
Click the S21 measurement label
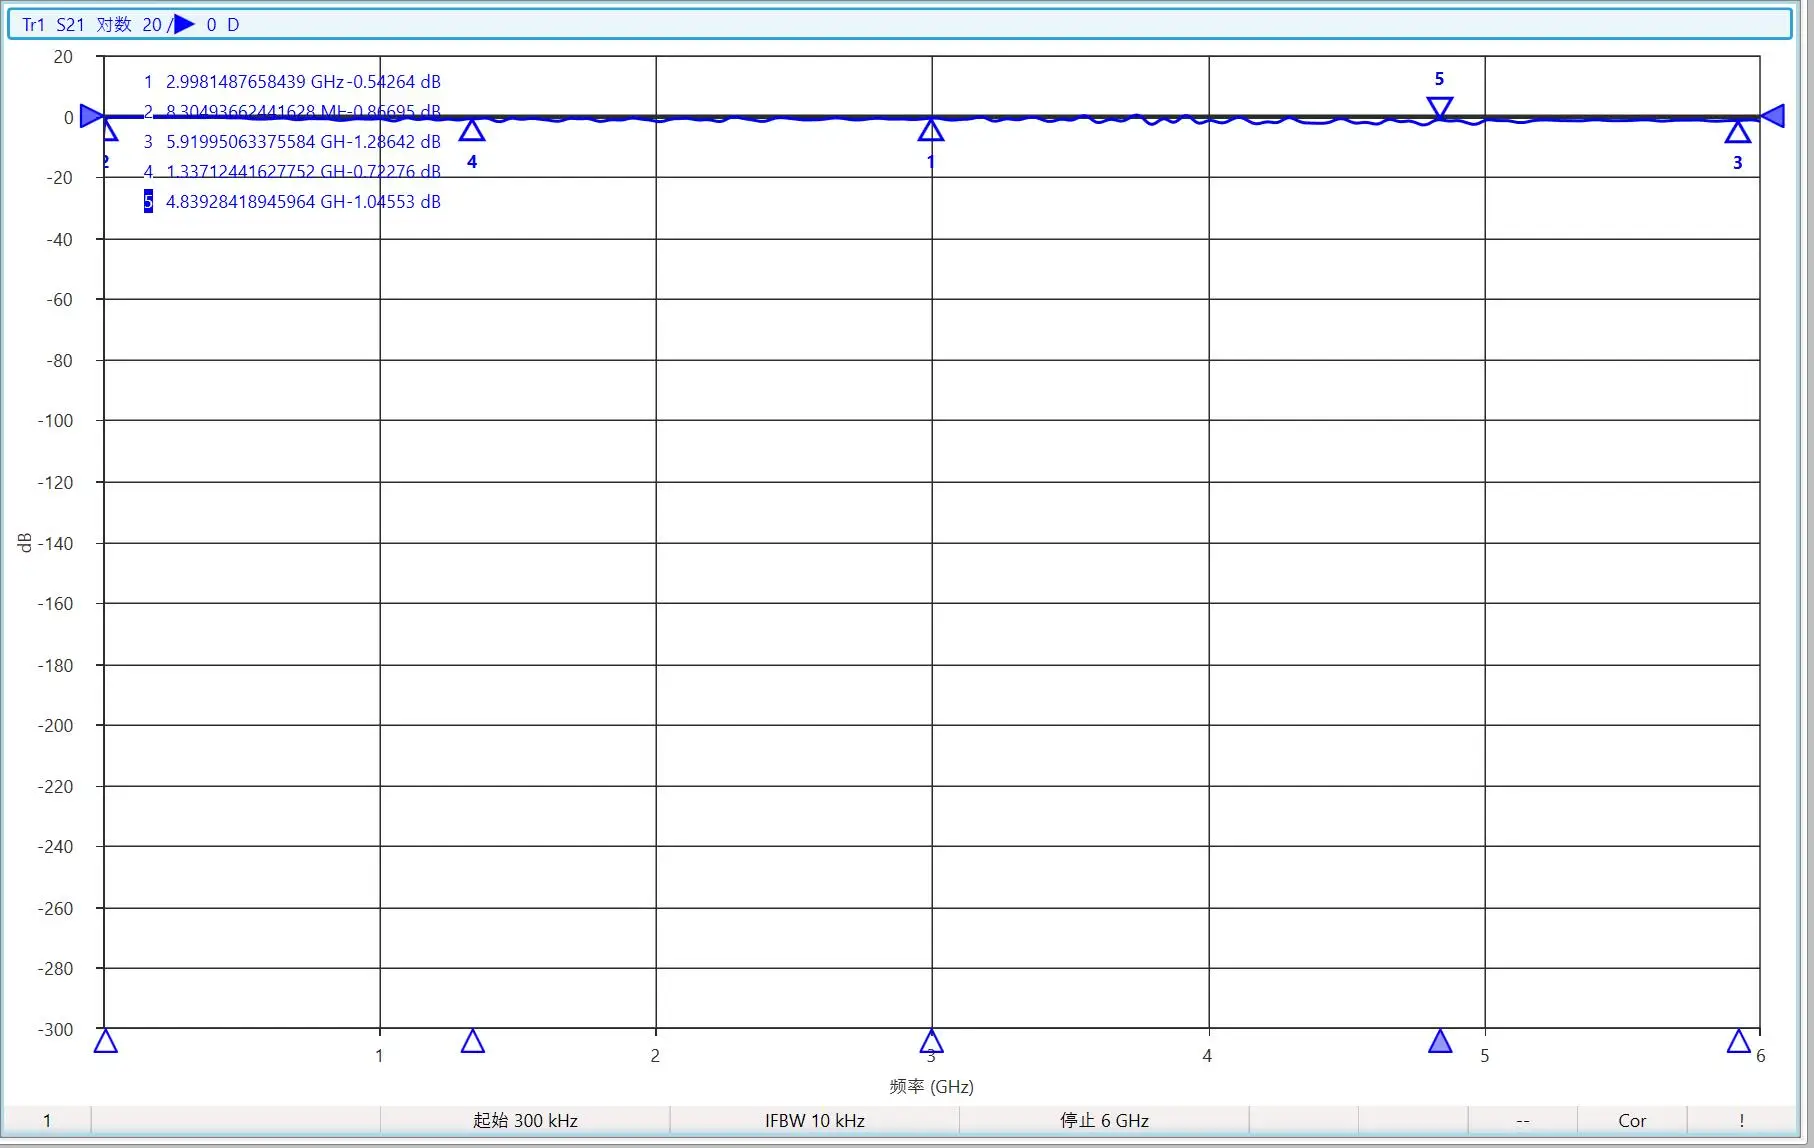point(71,25)
